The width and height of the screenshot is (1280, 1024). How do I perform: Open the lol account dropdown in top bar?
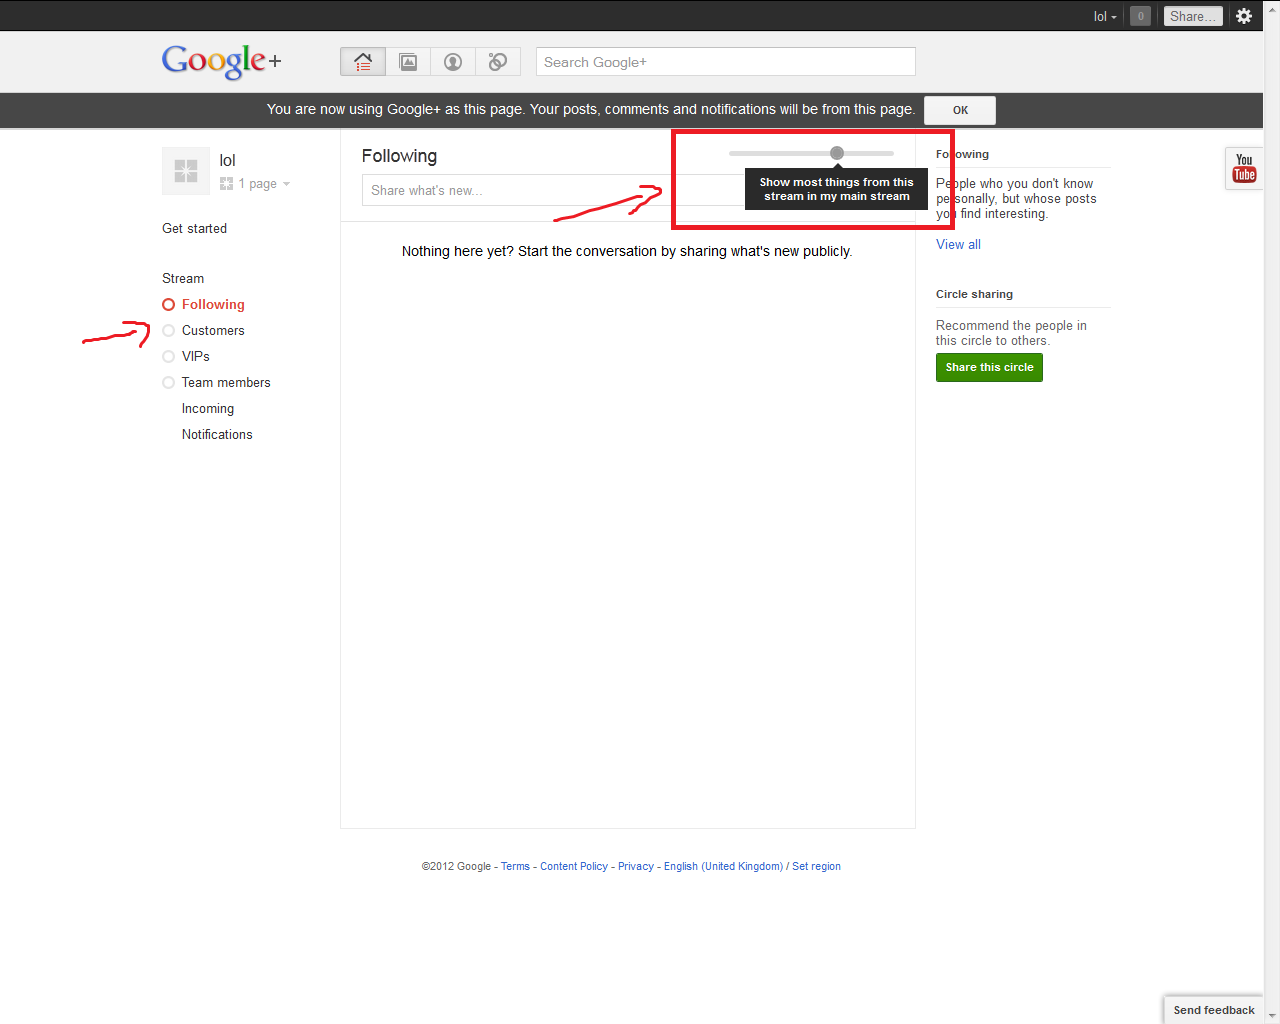pos(1105,16)
